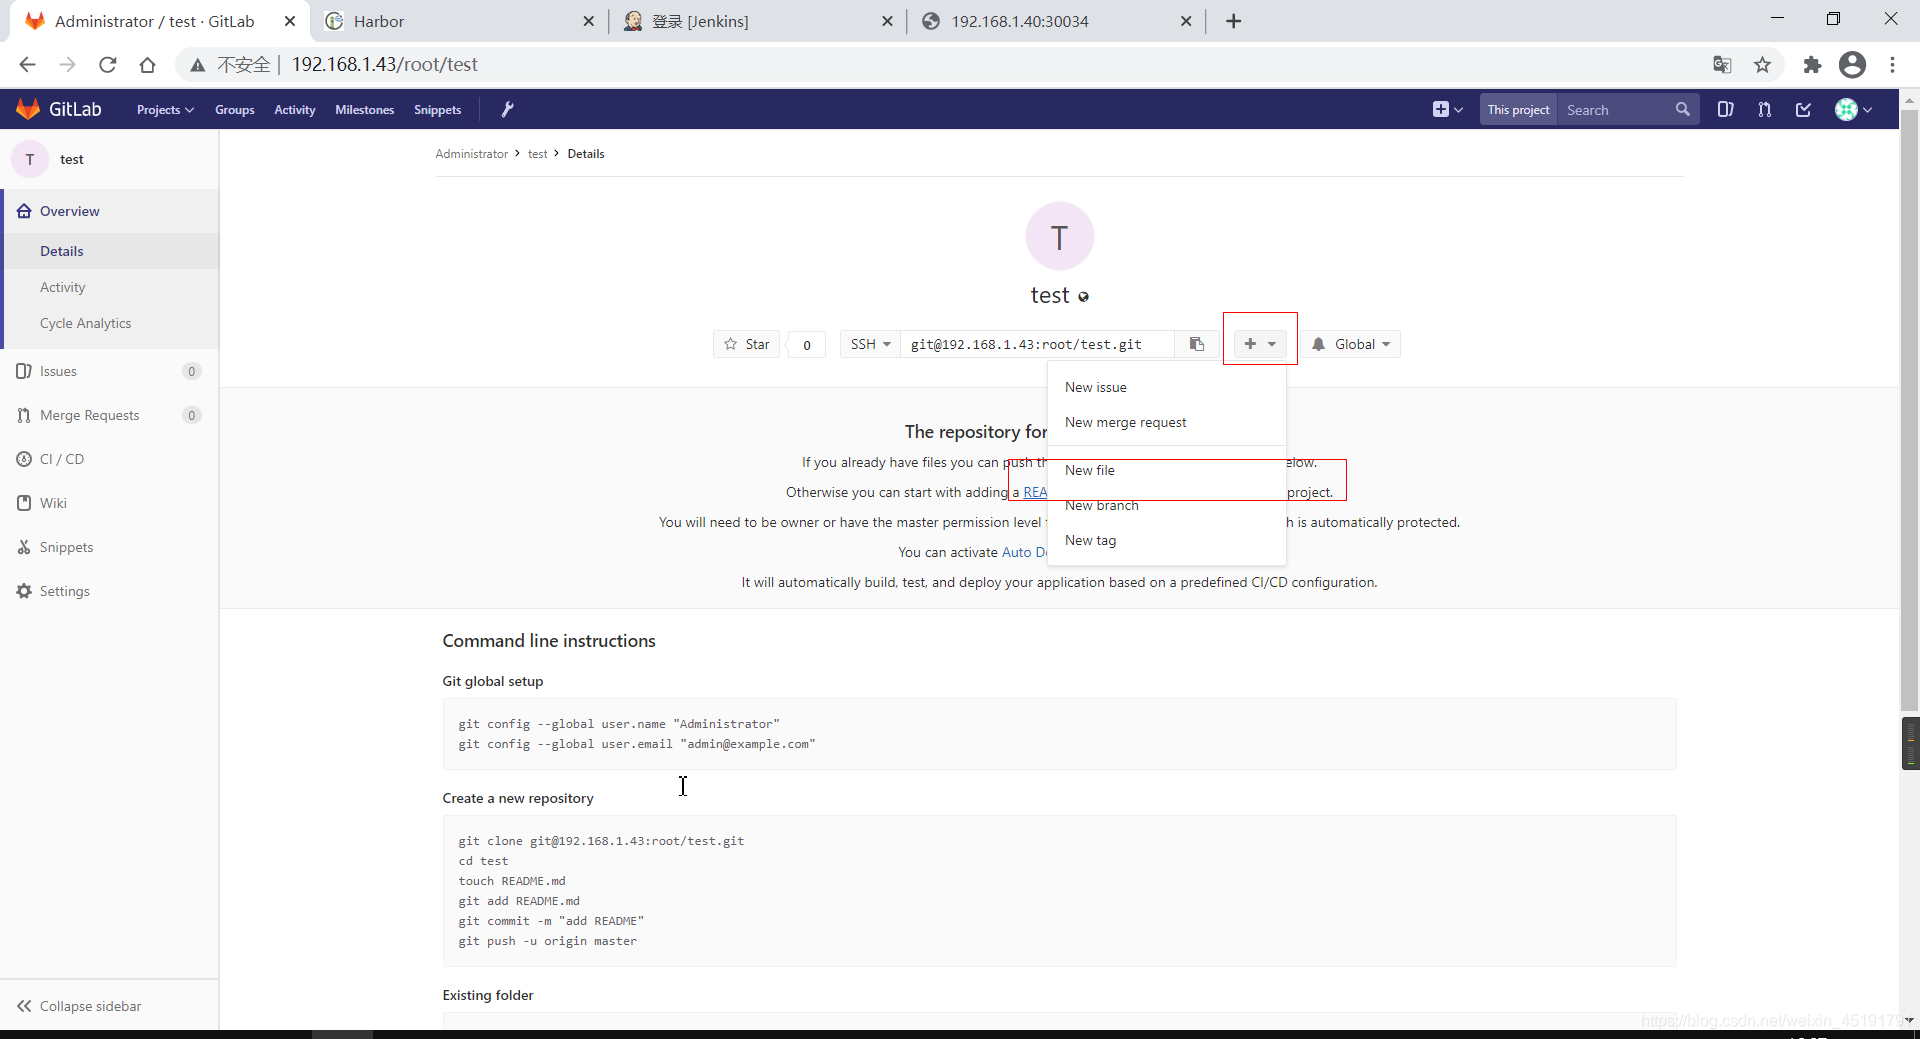Open Settings in the sidebar

[x=110, y=591]
